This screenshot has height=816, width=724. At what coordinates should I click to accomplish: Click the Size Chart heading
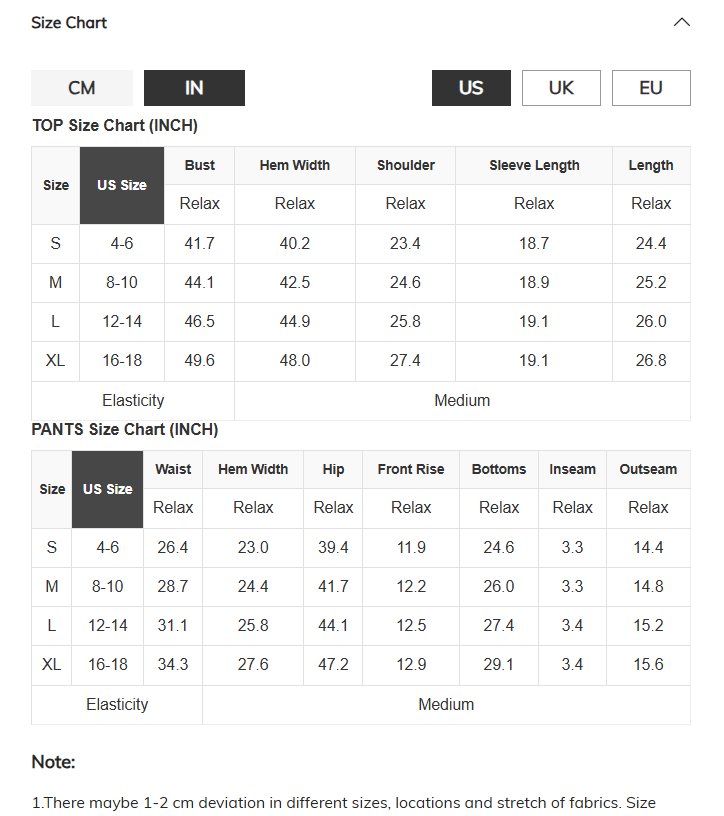pyautogui.click(x=69, y=23)
